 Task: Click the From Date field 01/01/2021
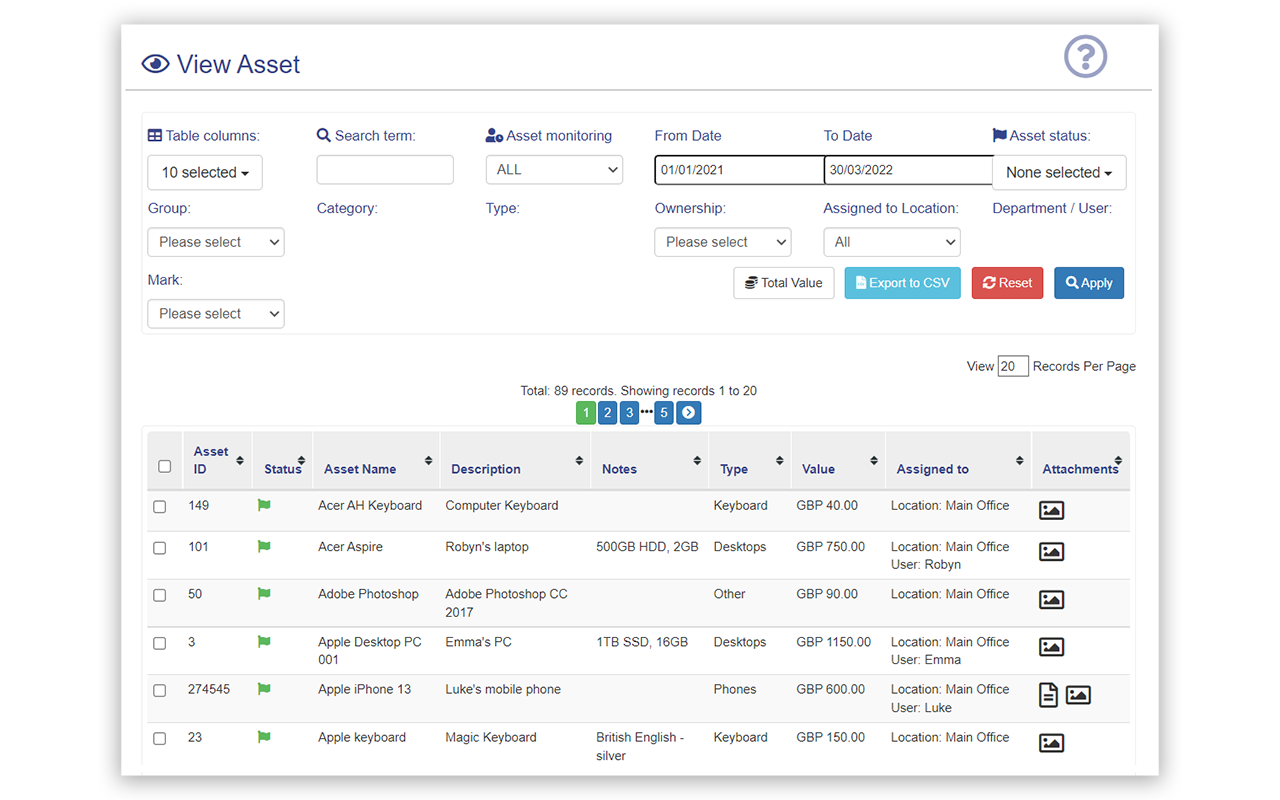[x=739, y=170]
